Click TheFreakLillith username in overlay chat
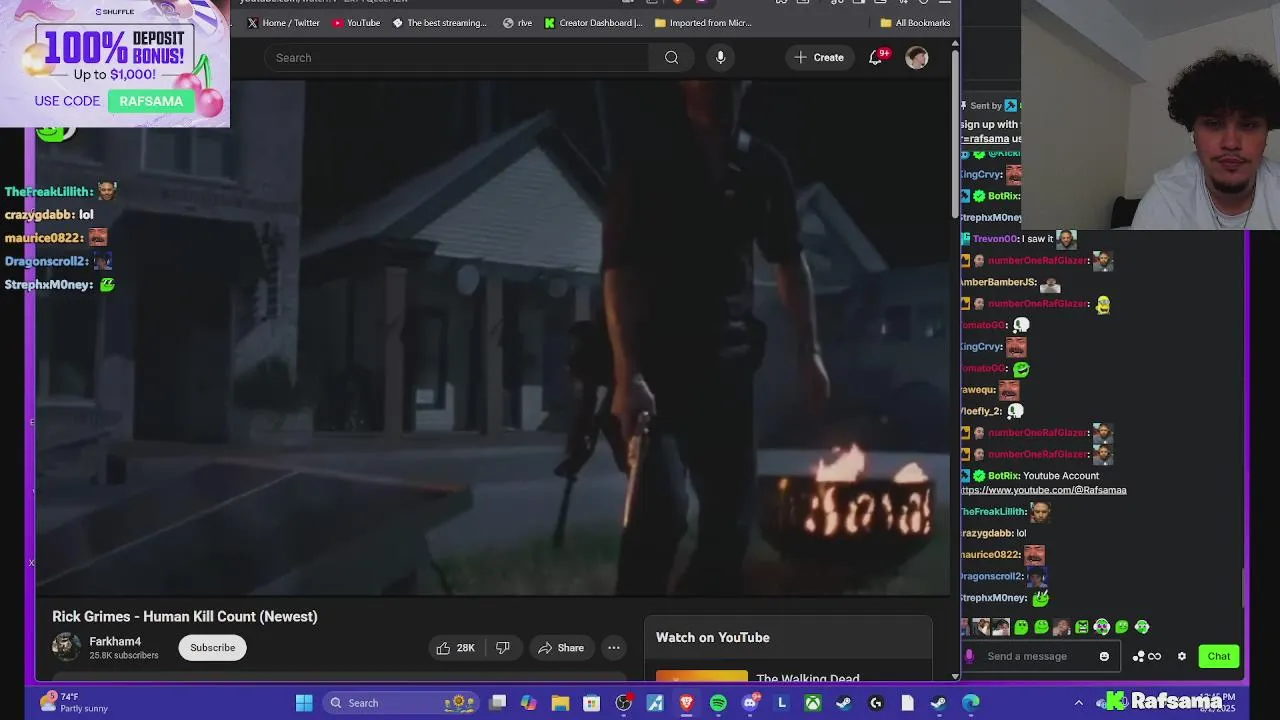 [49, 192]
